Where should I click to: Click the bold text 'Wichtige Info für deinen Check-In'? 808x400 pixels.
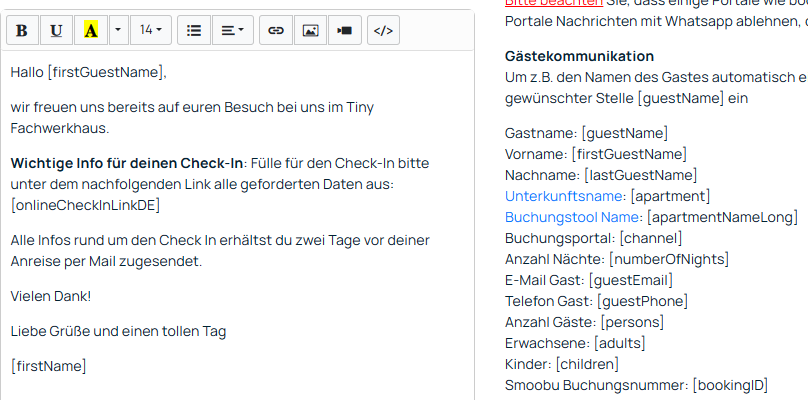point(127,163)
